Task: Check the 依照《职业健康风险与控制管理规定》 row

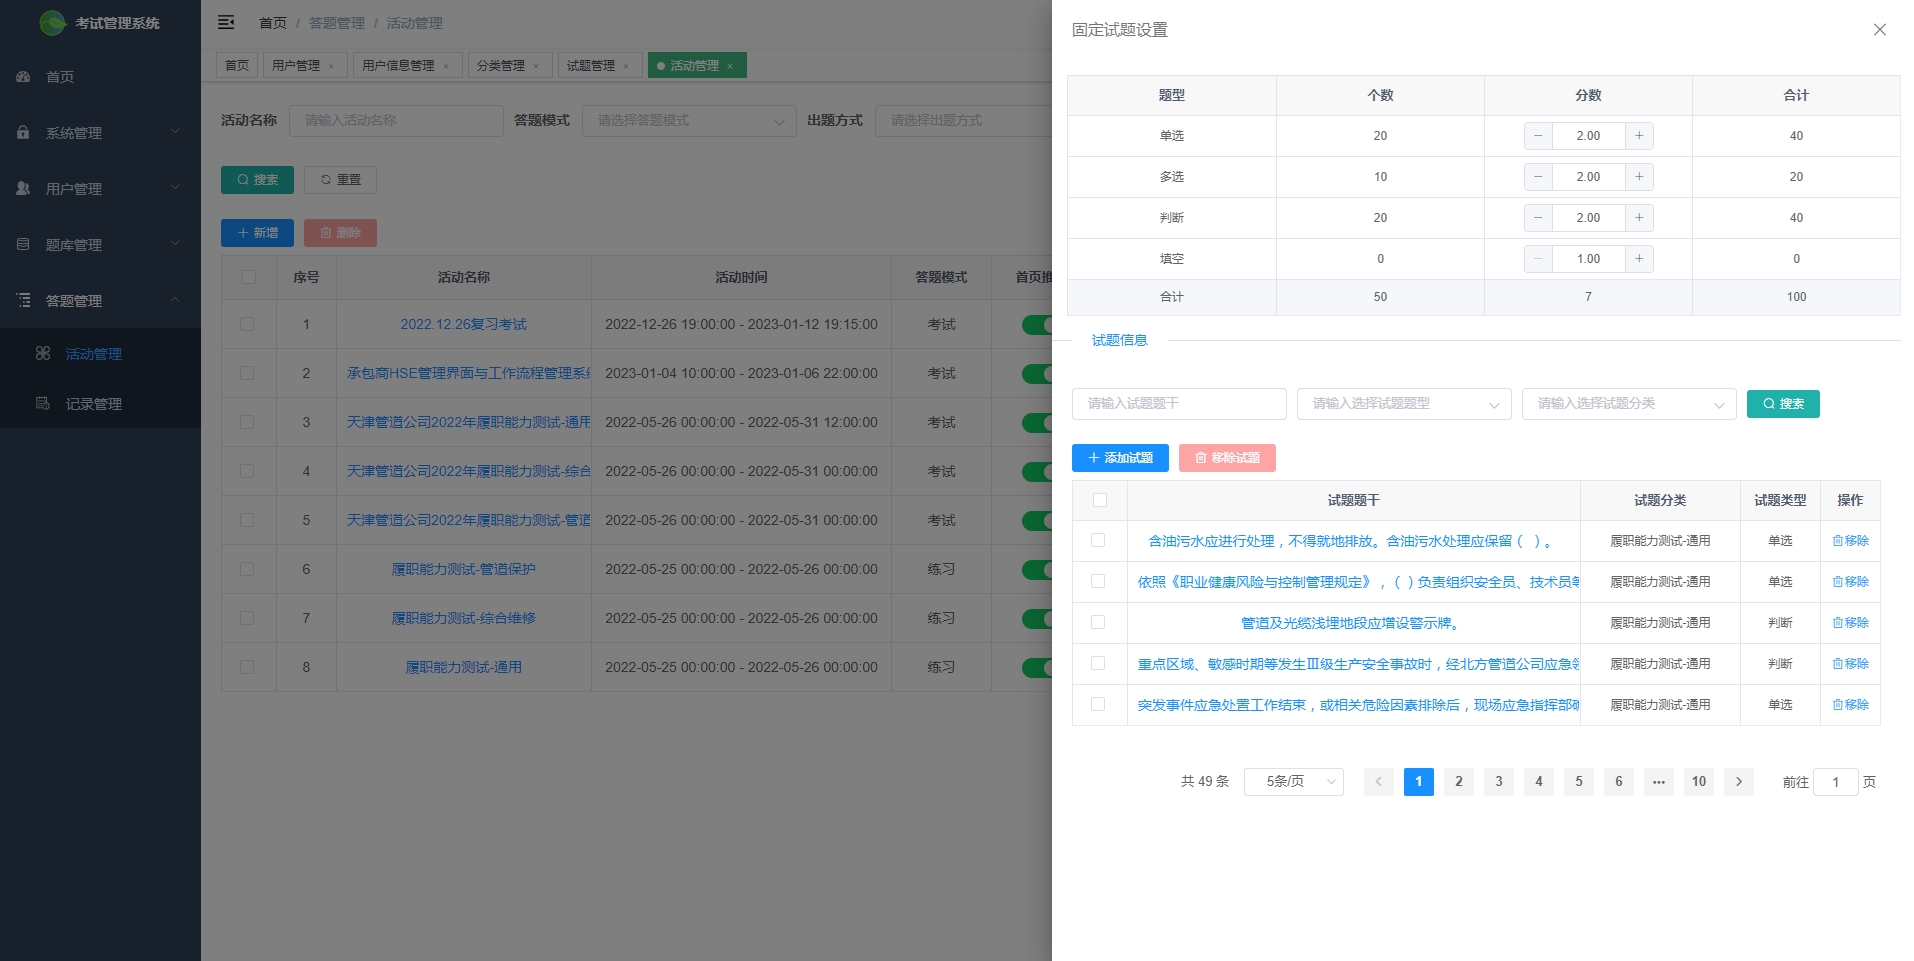Action: point(1098,581)
